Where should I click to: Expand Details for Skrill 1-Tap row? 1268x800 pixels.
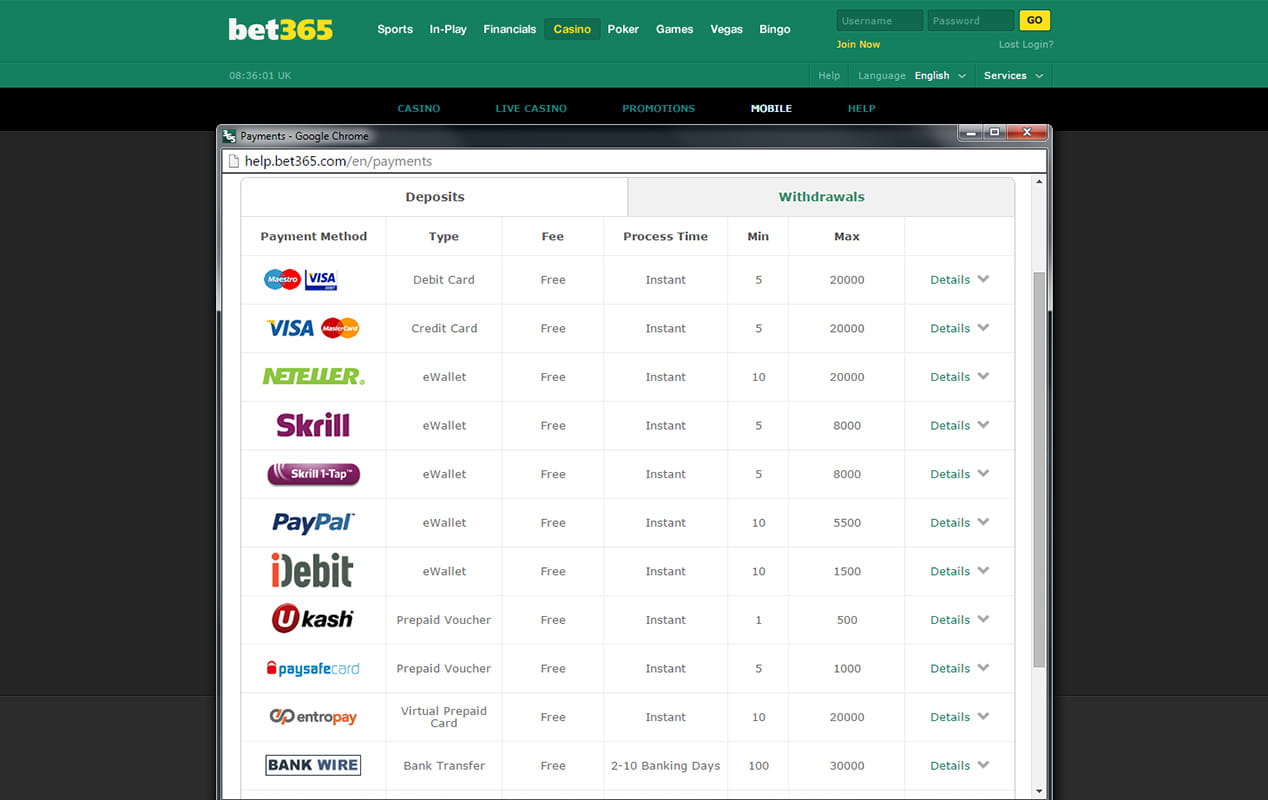(959, 474)
